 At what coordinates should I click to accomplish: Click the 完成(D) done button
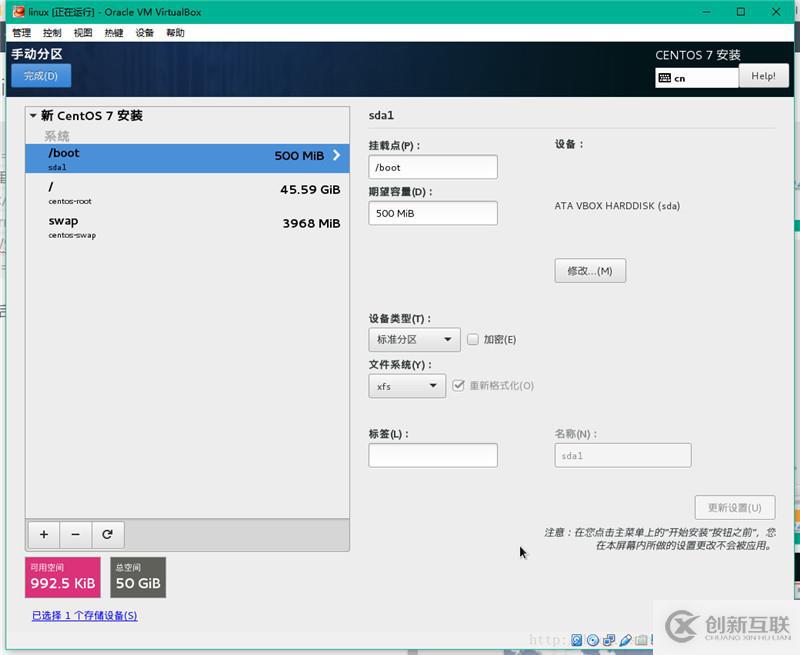click(41, 75)
